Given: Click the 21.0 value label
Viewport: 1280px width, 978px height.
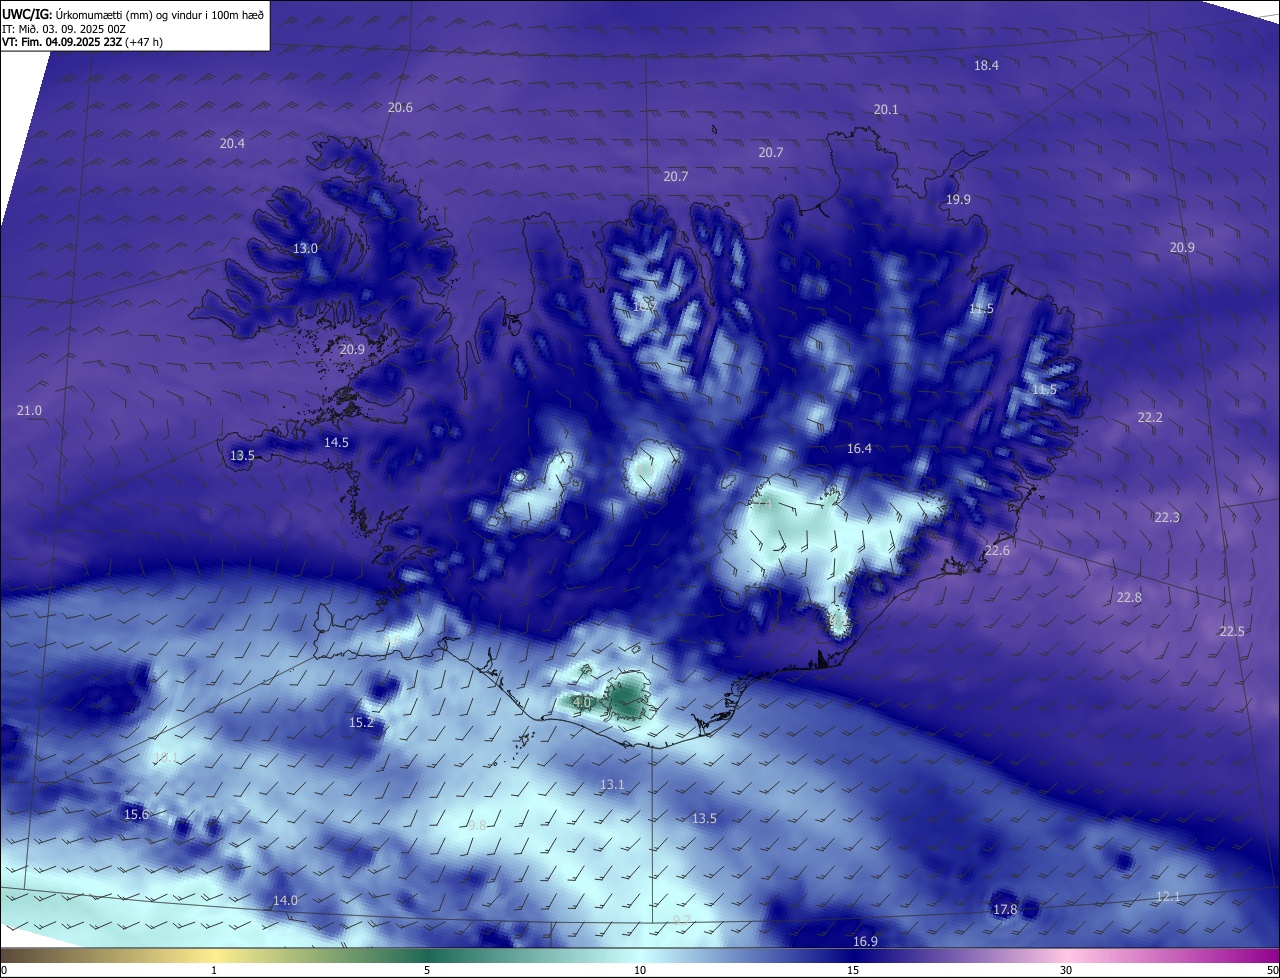Looking at the screenshot, I should click(30, 410).
